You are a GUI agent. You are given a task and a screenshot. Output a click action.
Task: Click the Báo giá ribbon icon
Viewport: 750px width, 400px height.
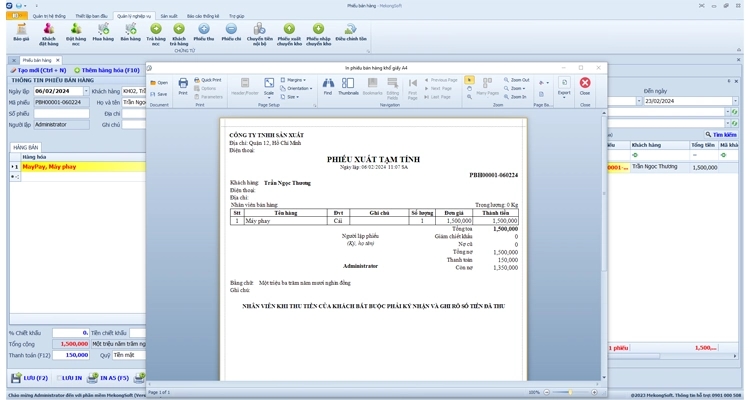21,34
